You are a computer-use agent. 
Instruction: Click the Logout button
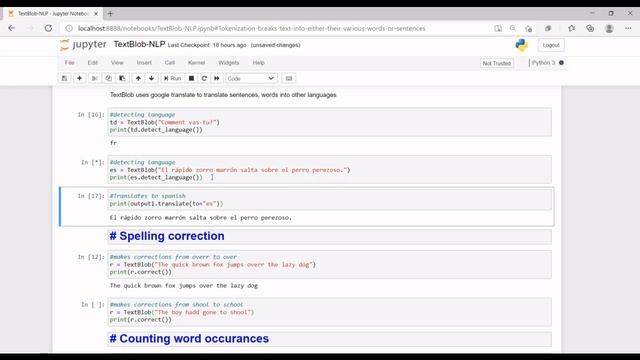tap(551, 45)
